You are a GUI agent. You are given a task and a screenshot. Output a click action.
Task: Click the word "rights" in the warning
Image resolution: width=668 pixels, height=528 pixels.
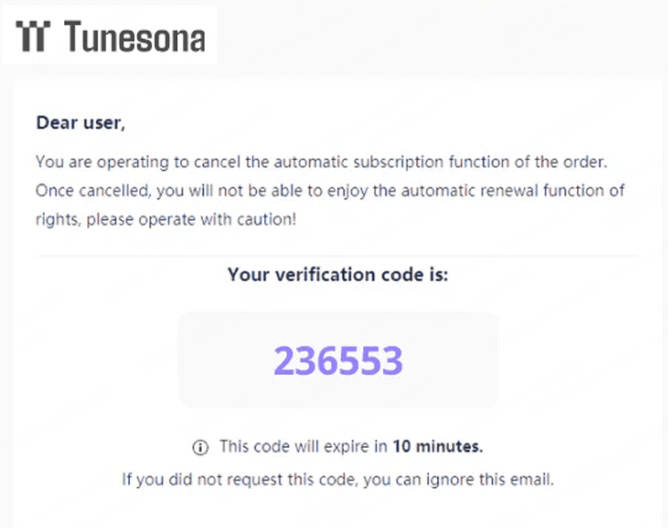(55, 218)
